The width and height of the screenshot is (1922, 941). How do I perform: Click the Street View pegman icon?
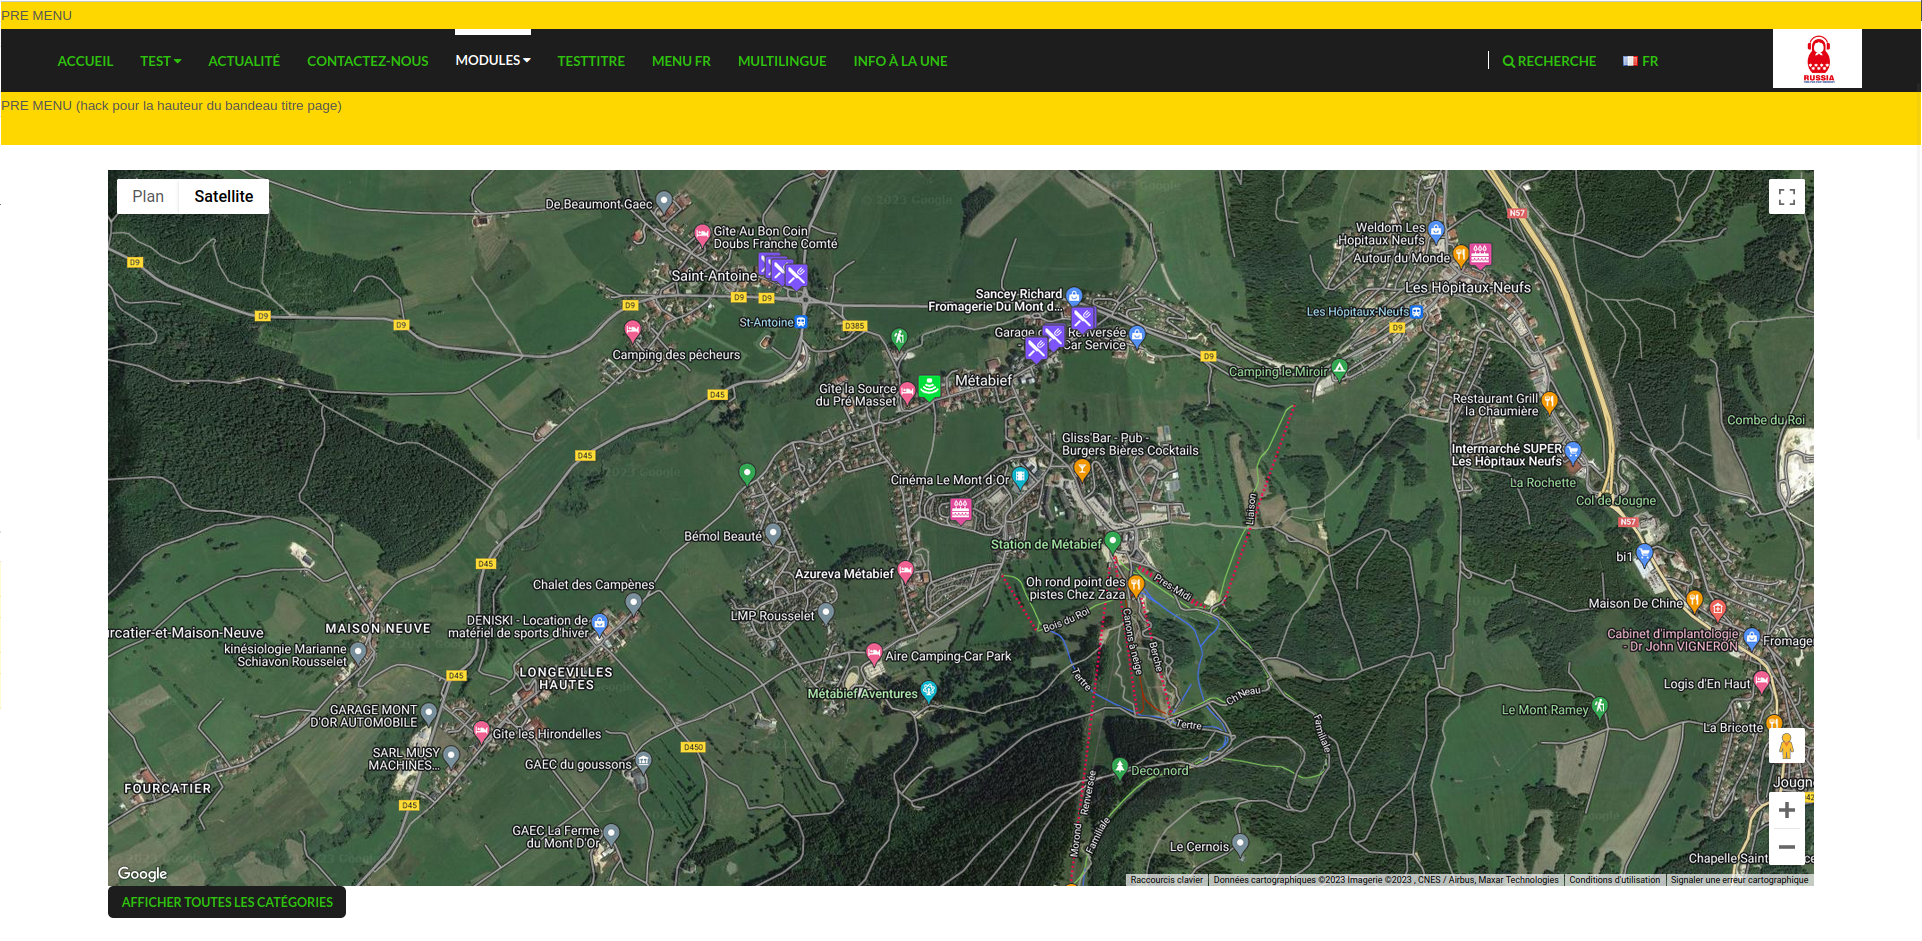(x=1787, y=745)
